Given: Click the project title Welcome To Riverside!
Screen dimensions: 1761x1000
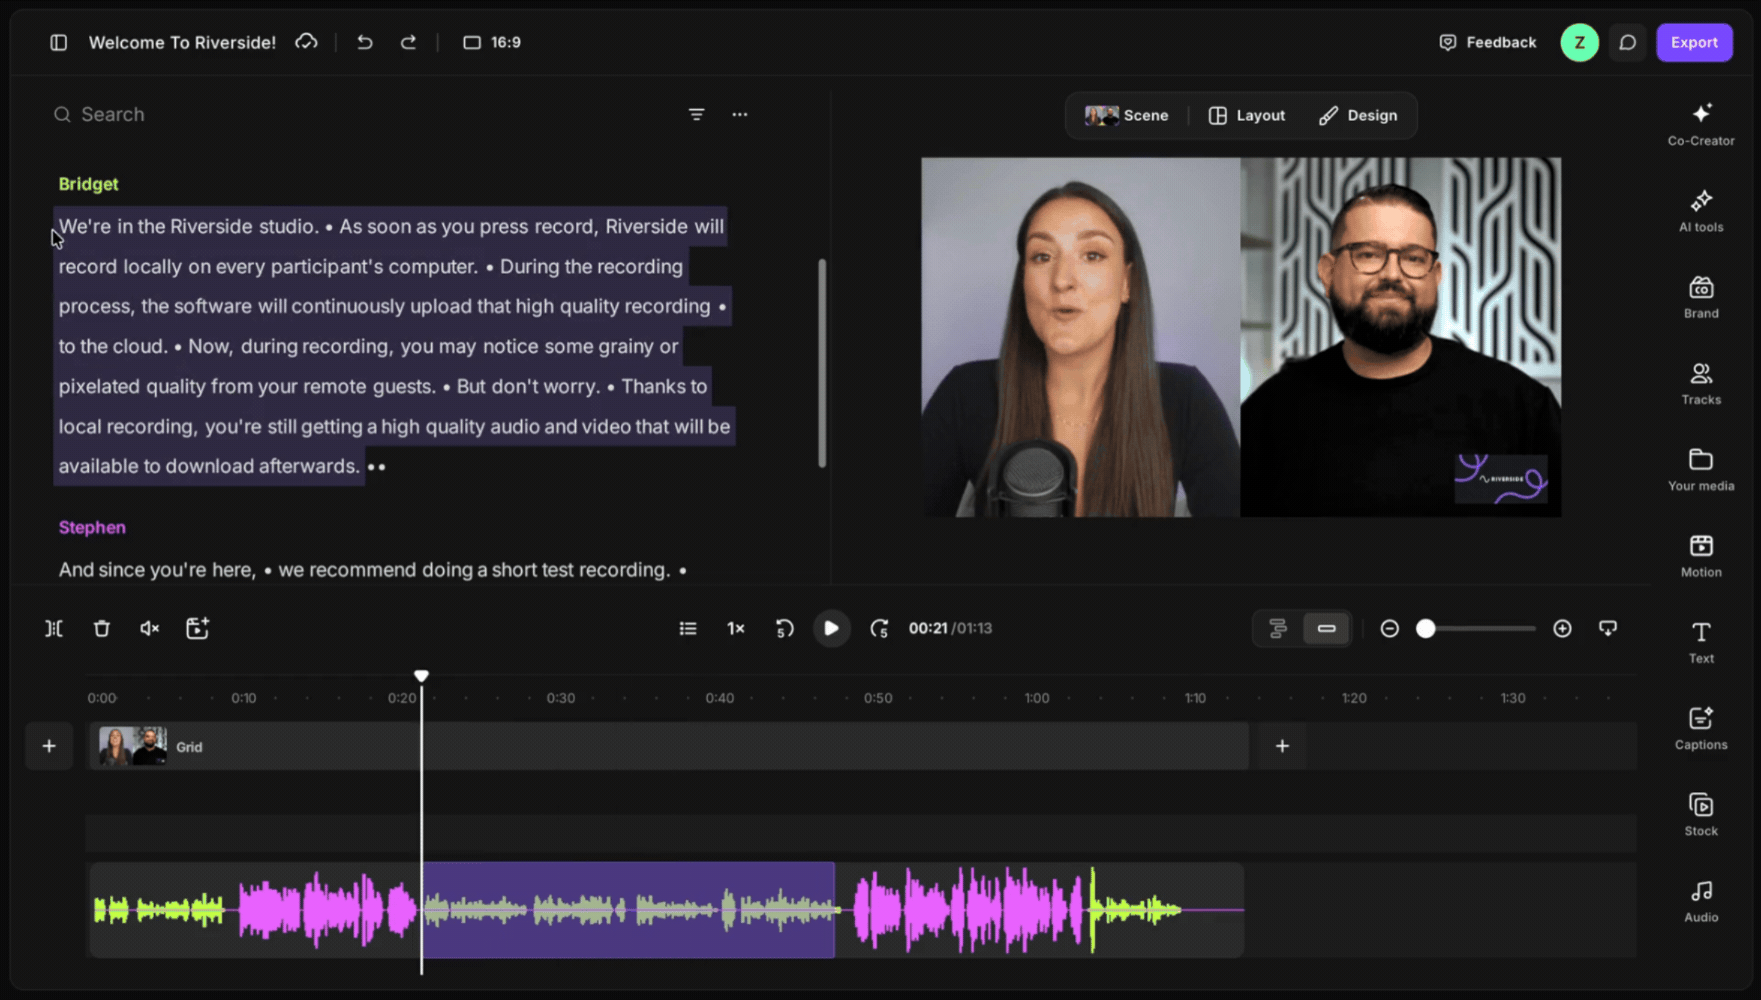Looking at the screenshot, I should pos(182,42).
